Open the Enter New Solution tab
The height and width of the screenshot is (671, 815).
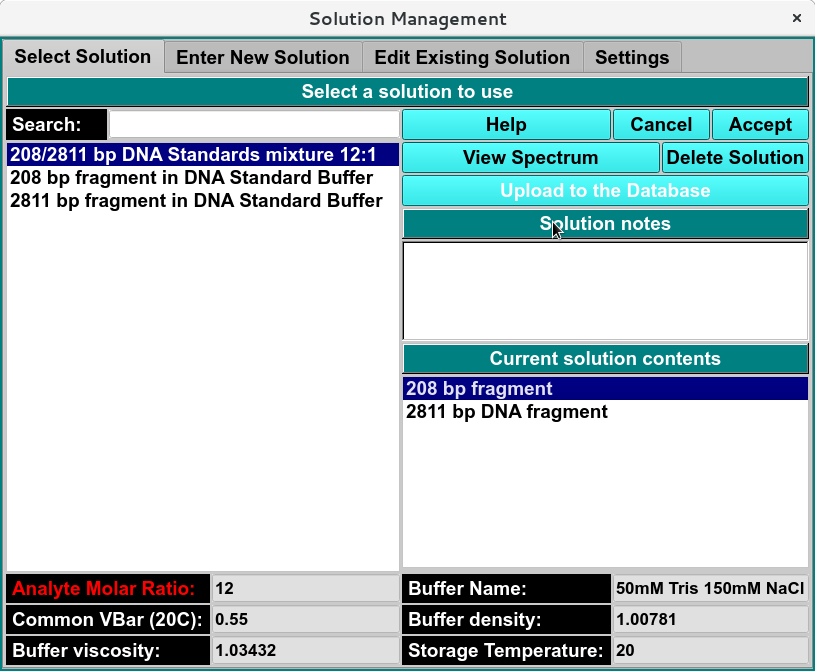[x=262, y=58]
